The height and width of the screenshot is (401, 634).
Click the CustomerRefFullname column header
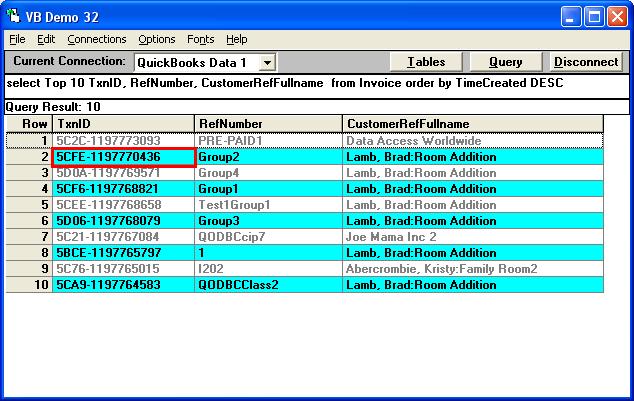point(472,124)
